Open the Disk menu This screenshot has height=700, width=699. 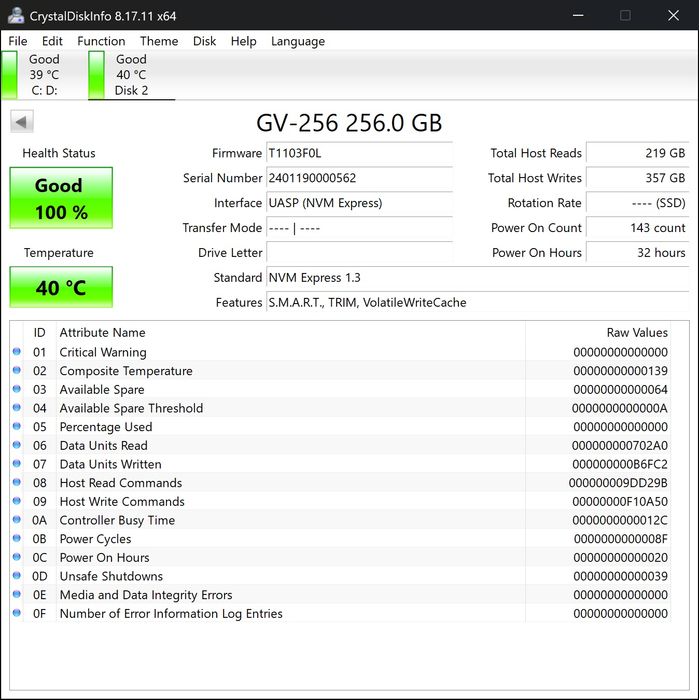(x=204, y=41)
